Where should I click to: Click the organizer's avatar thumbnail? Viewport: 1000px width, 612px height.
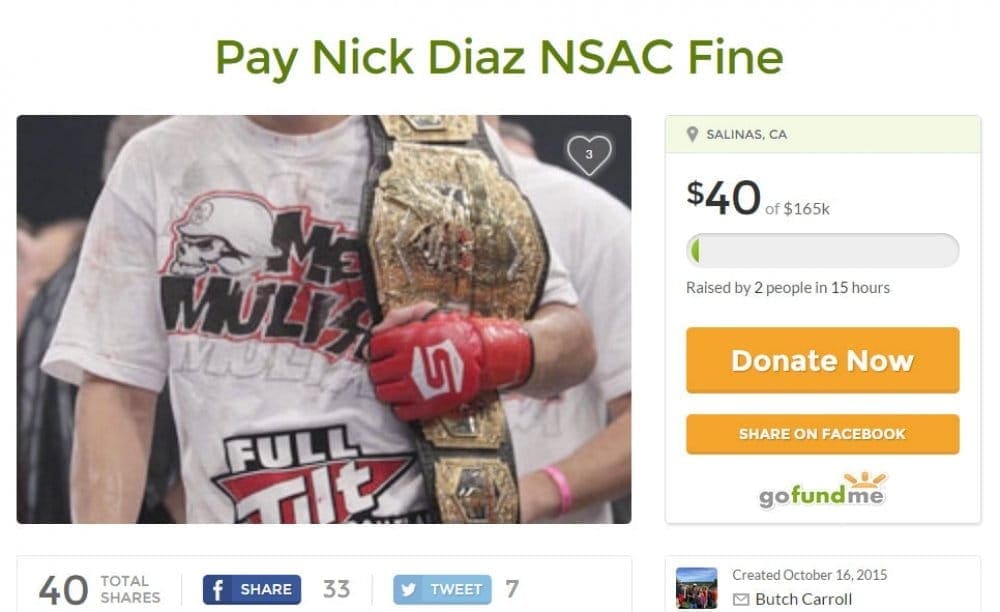pyautogui.click(x=696, y=588)
